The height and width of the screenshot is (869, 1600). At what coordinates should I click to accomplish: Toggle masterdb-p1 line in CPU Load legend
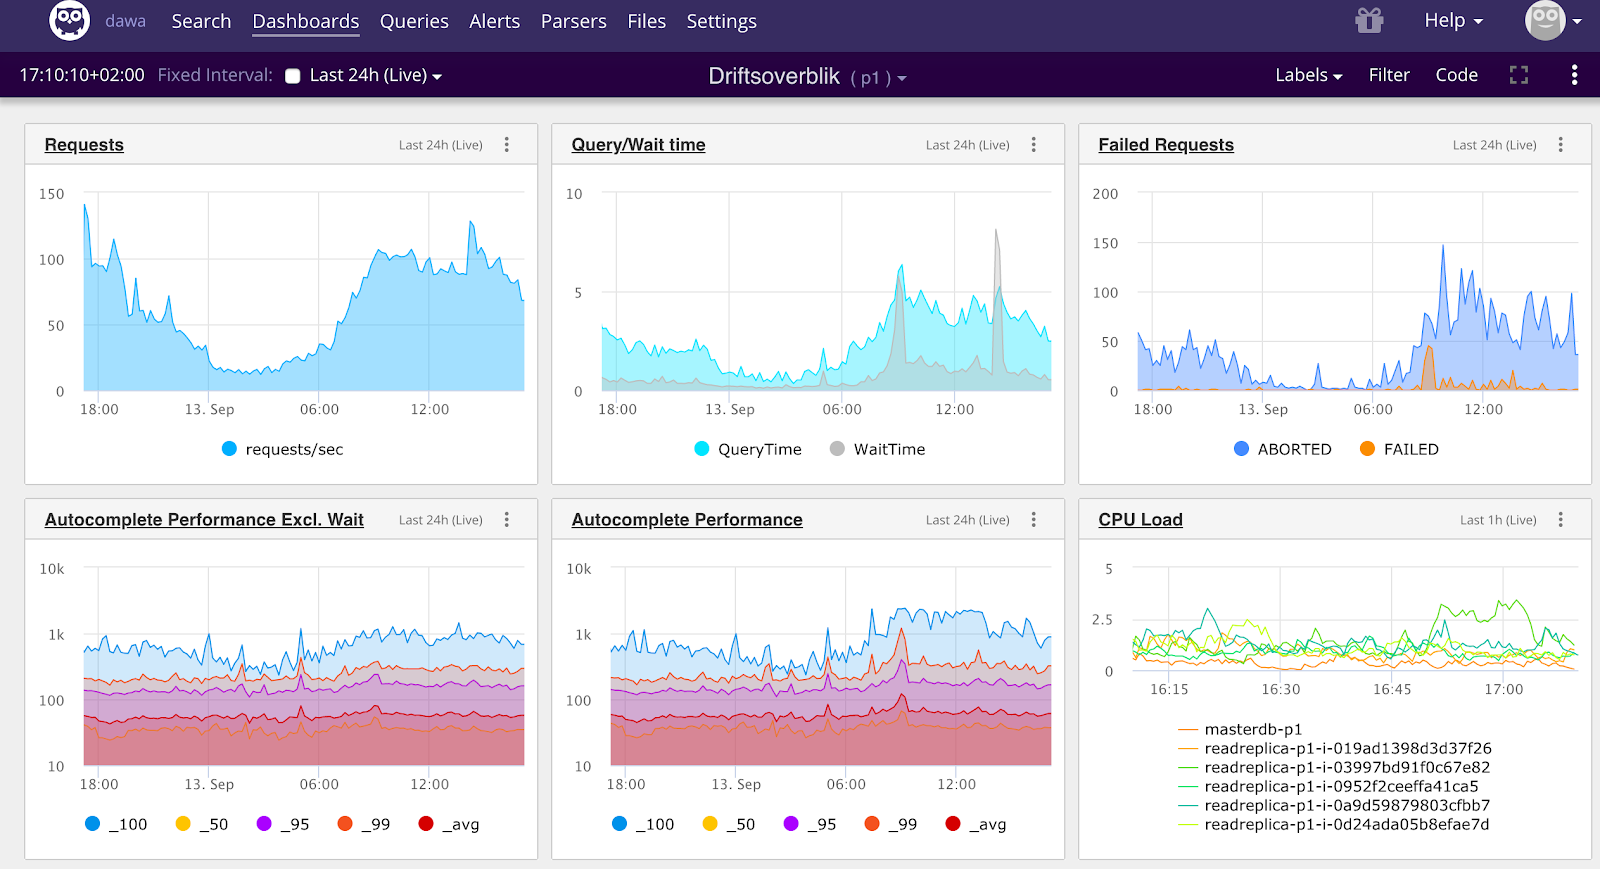point(1252,729)
